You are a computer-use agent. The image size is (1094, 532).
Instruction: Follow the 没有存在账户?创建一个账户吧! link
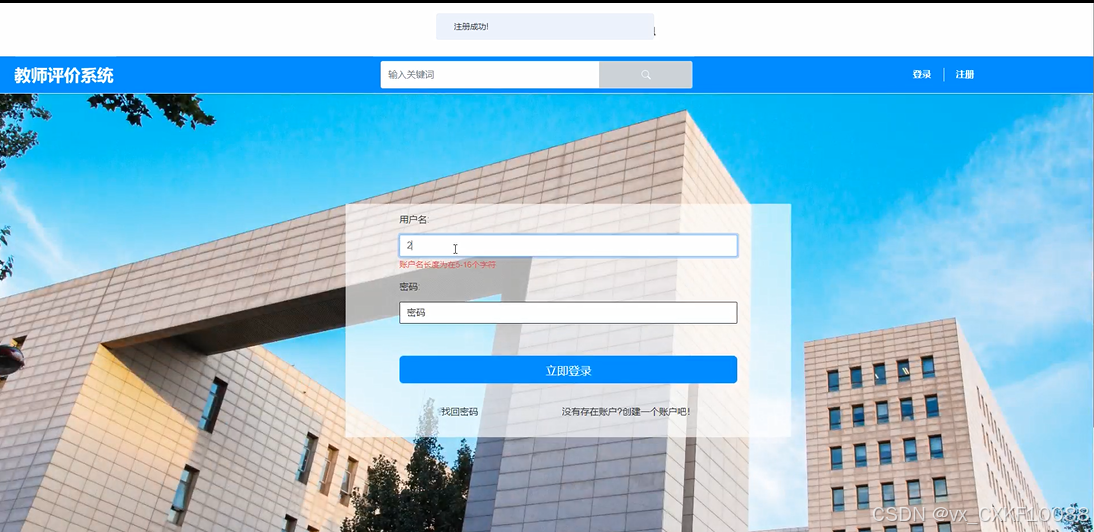pyautogui.click(x=626, y=412)
